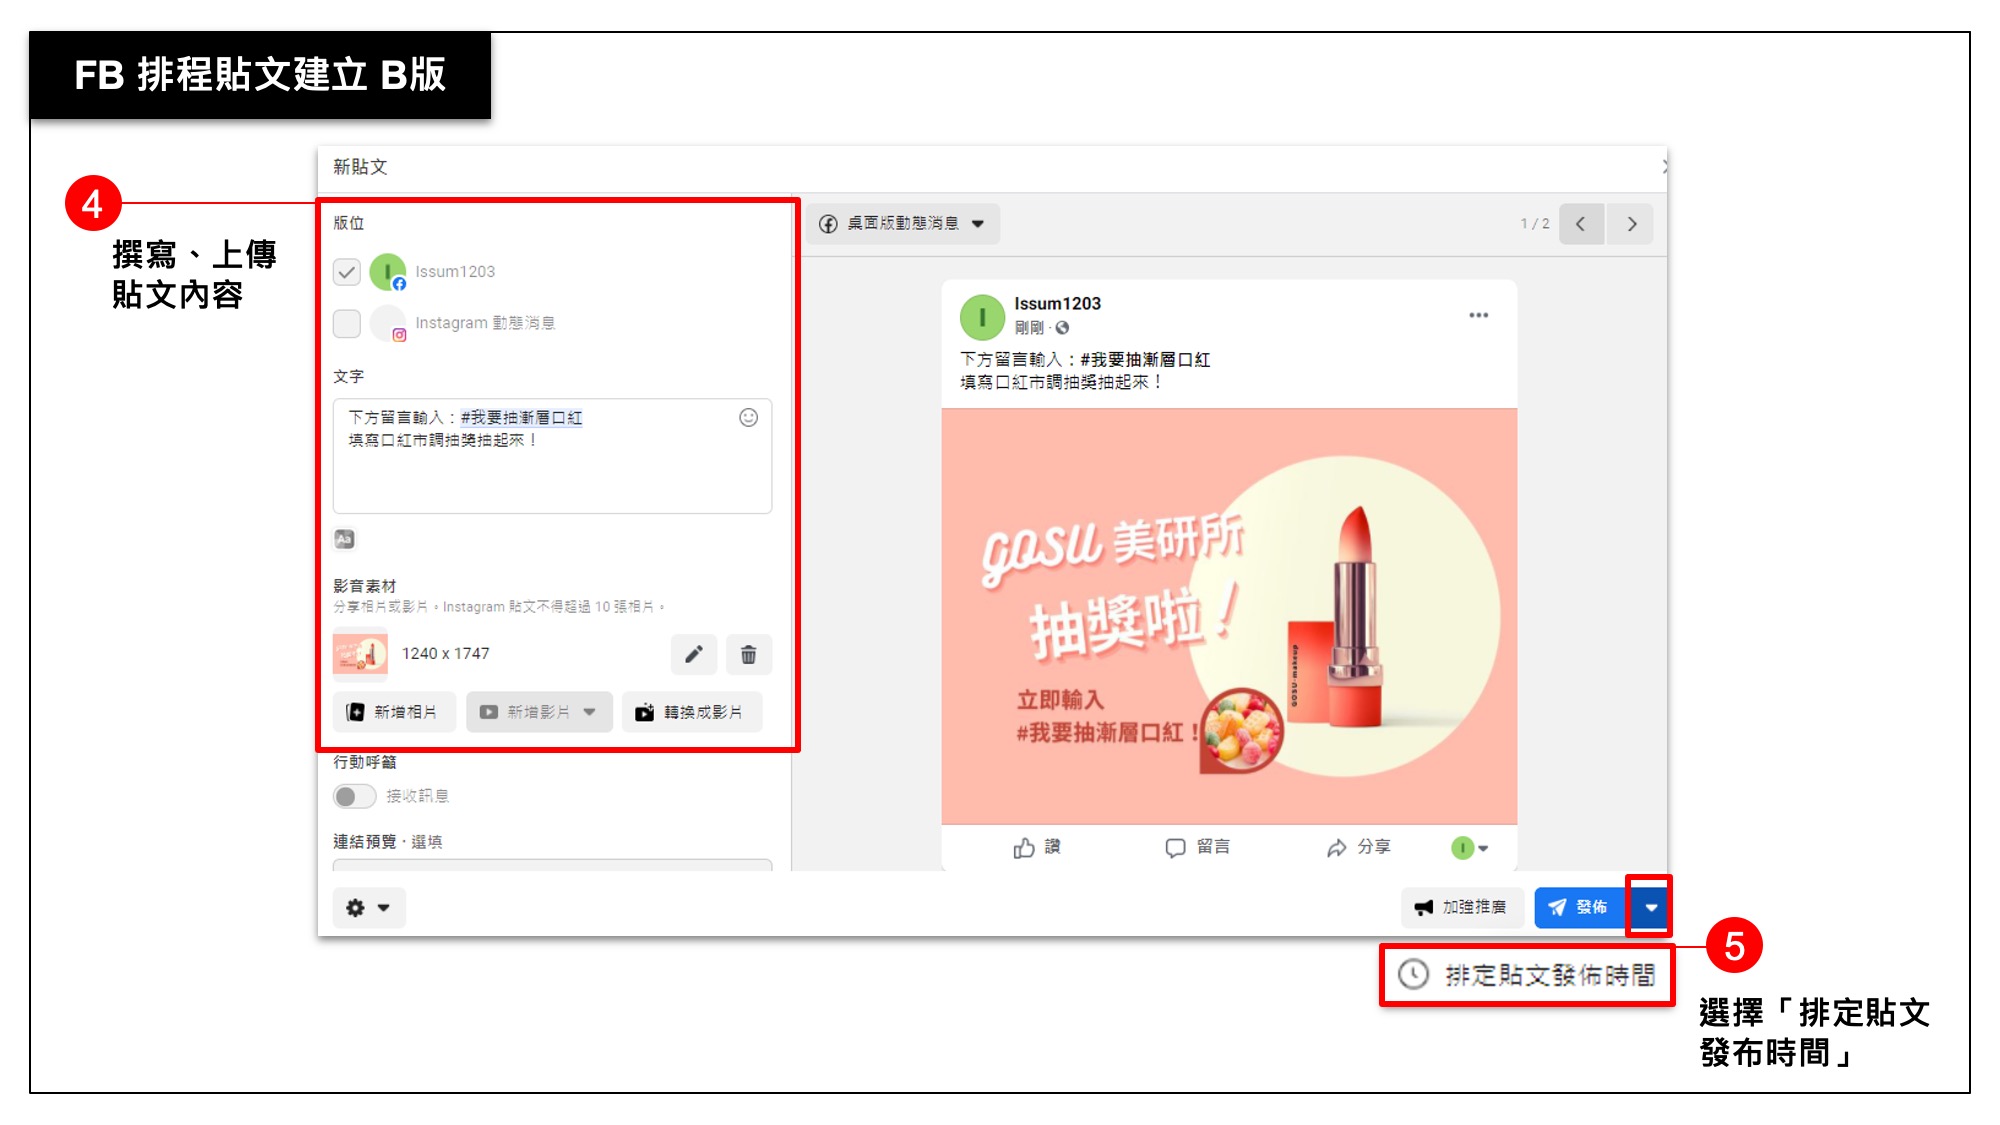Screen dimensions: 2000x1125
Task: Expand the gear settings dropdown
Action: pos(368,908)
